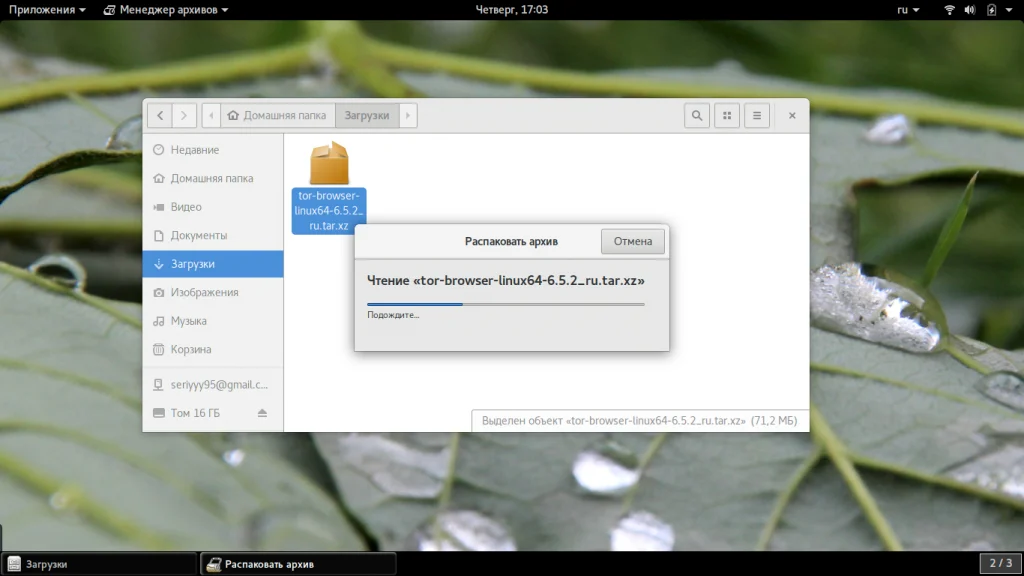The image size is (1024, 576).
Task: Cancel extraction with the Отмена button
Action: 633,241
